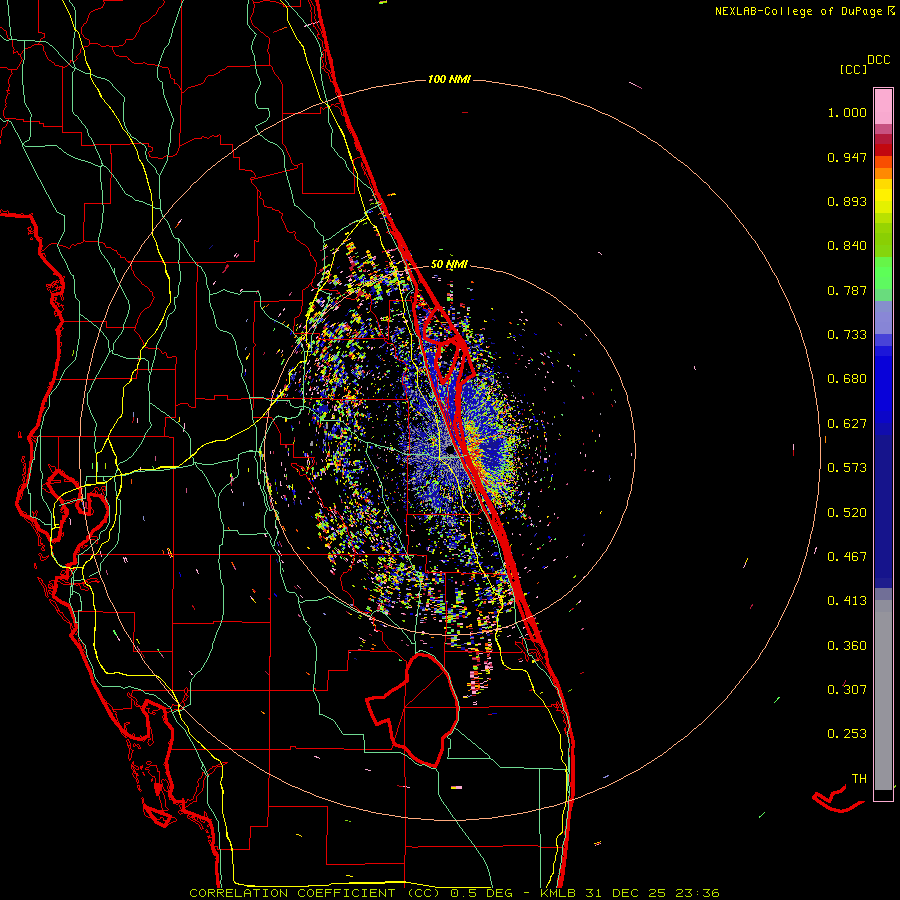Click the 0.307 scale label
This screenshot has height=900, width=900.
tap(847, 690)
